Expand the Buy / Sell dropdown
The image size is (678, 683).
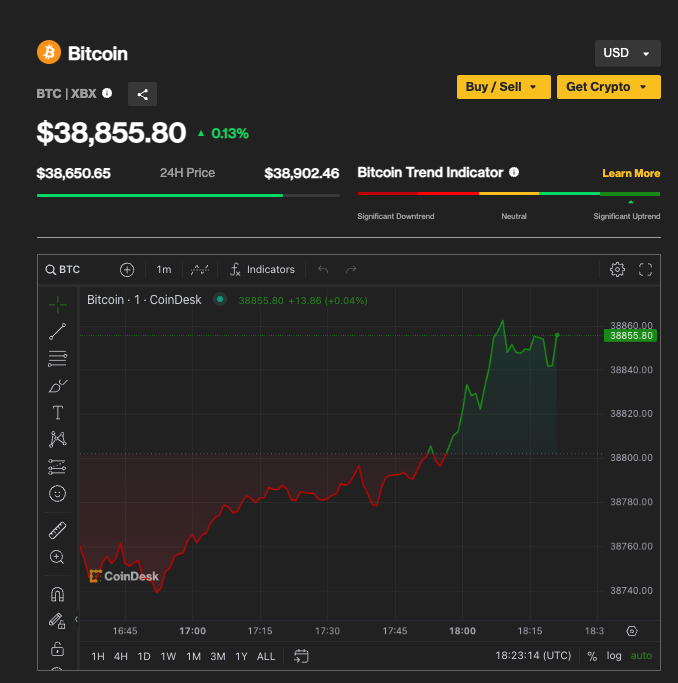pyautogui.click(x=503, y=87)
